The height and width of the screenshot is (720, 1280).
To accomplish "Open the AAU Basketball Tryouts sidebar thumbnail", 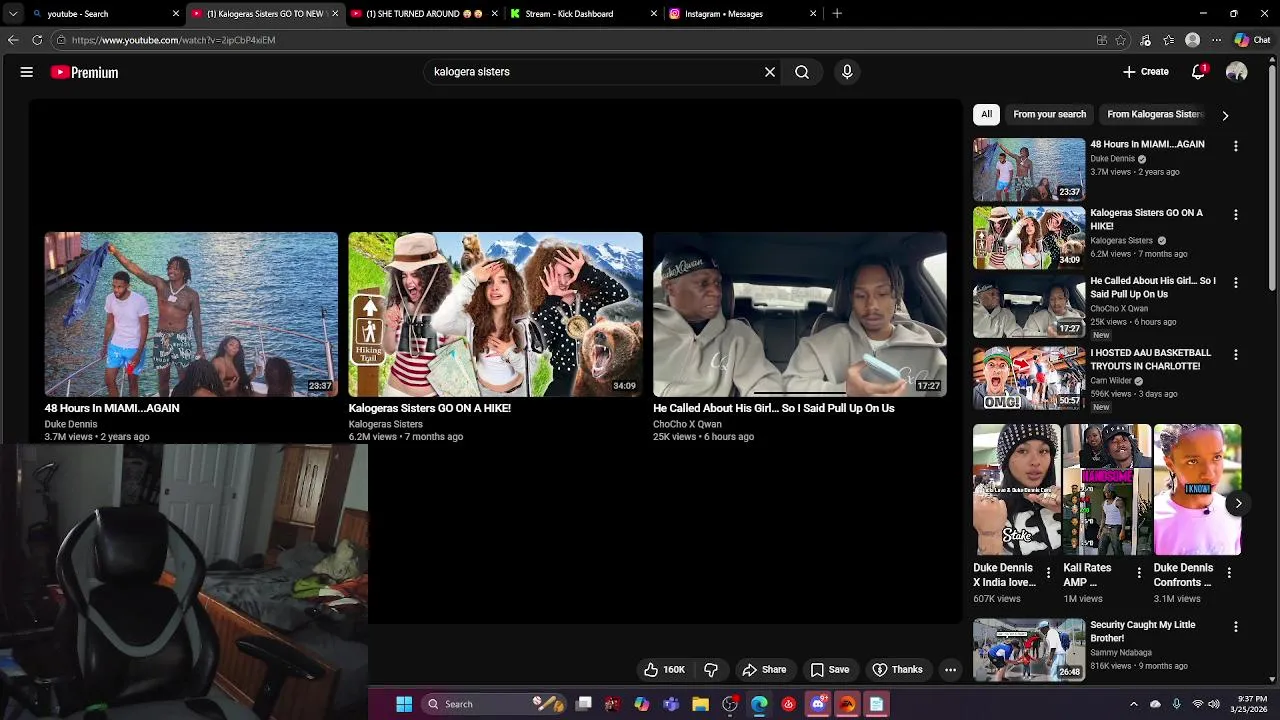I will [1029, 378].
